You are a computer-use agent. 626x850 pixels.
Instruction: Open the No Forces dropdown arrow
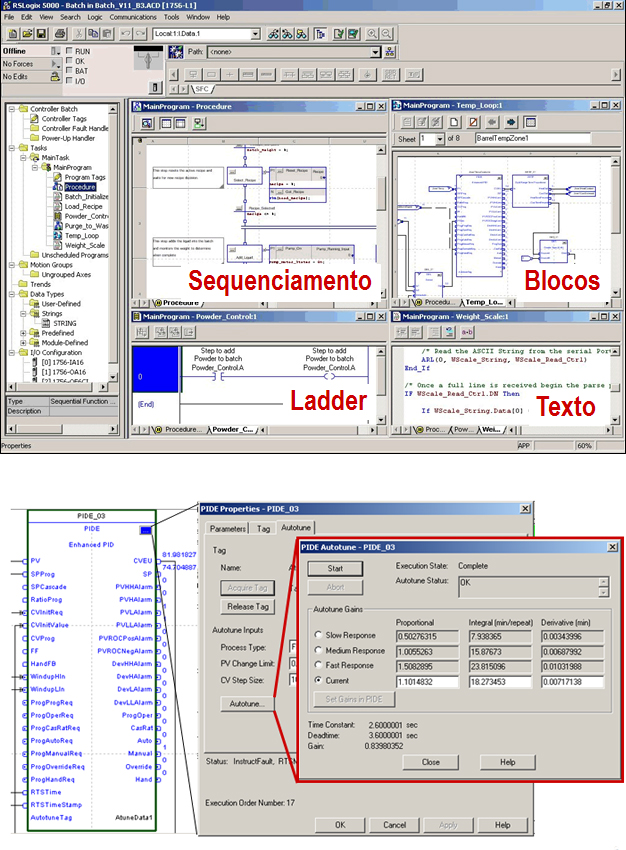(56, 64)
